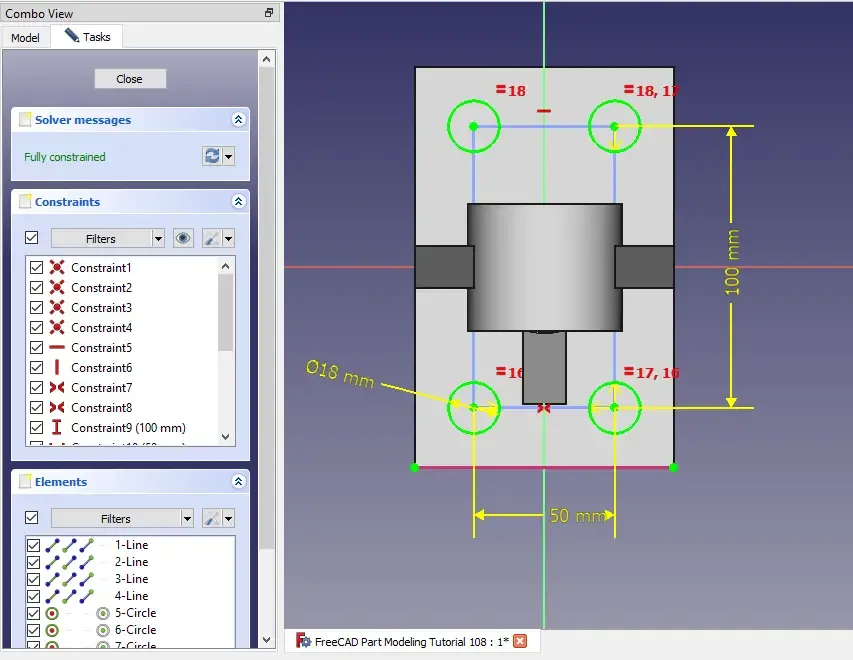Click the 50 mm dimension label

577,515
